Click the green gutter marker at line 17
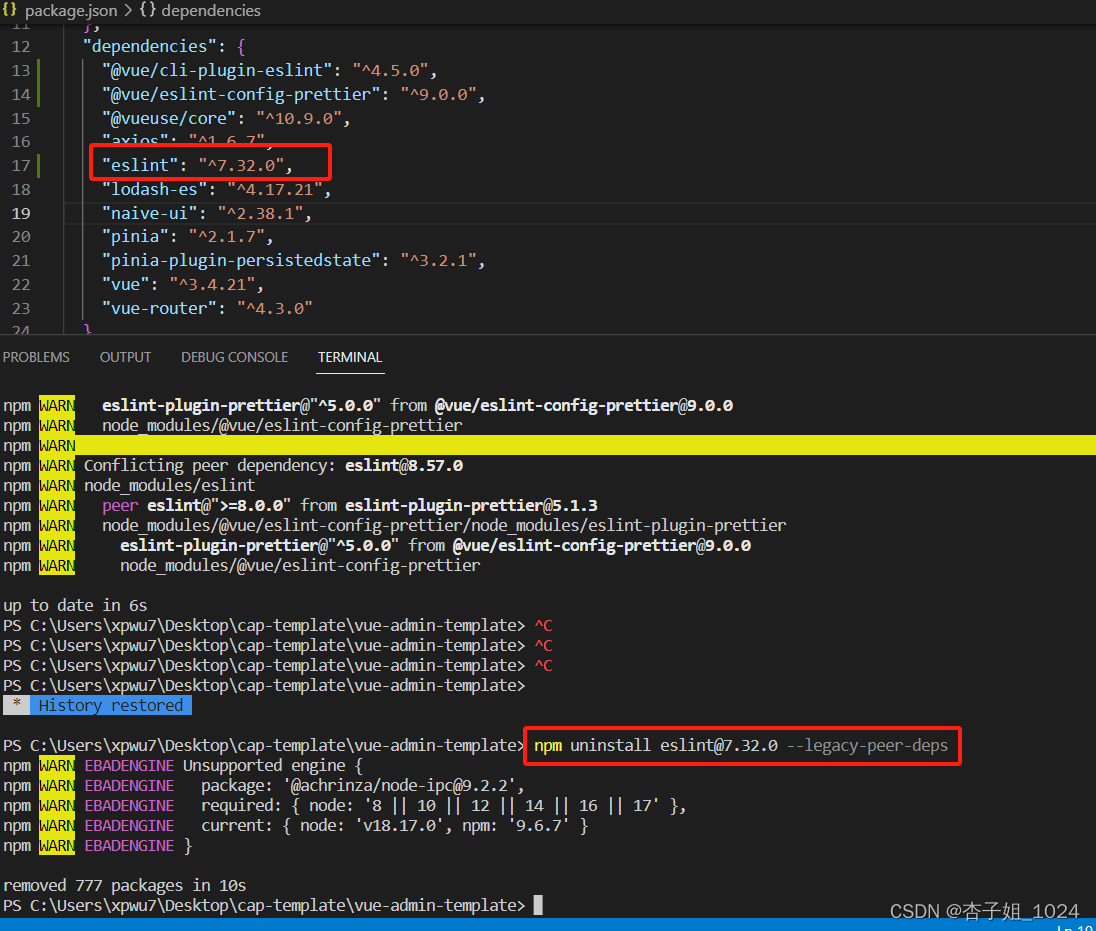This screenshot has height=931, width=1096. click(38, 165)
